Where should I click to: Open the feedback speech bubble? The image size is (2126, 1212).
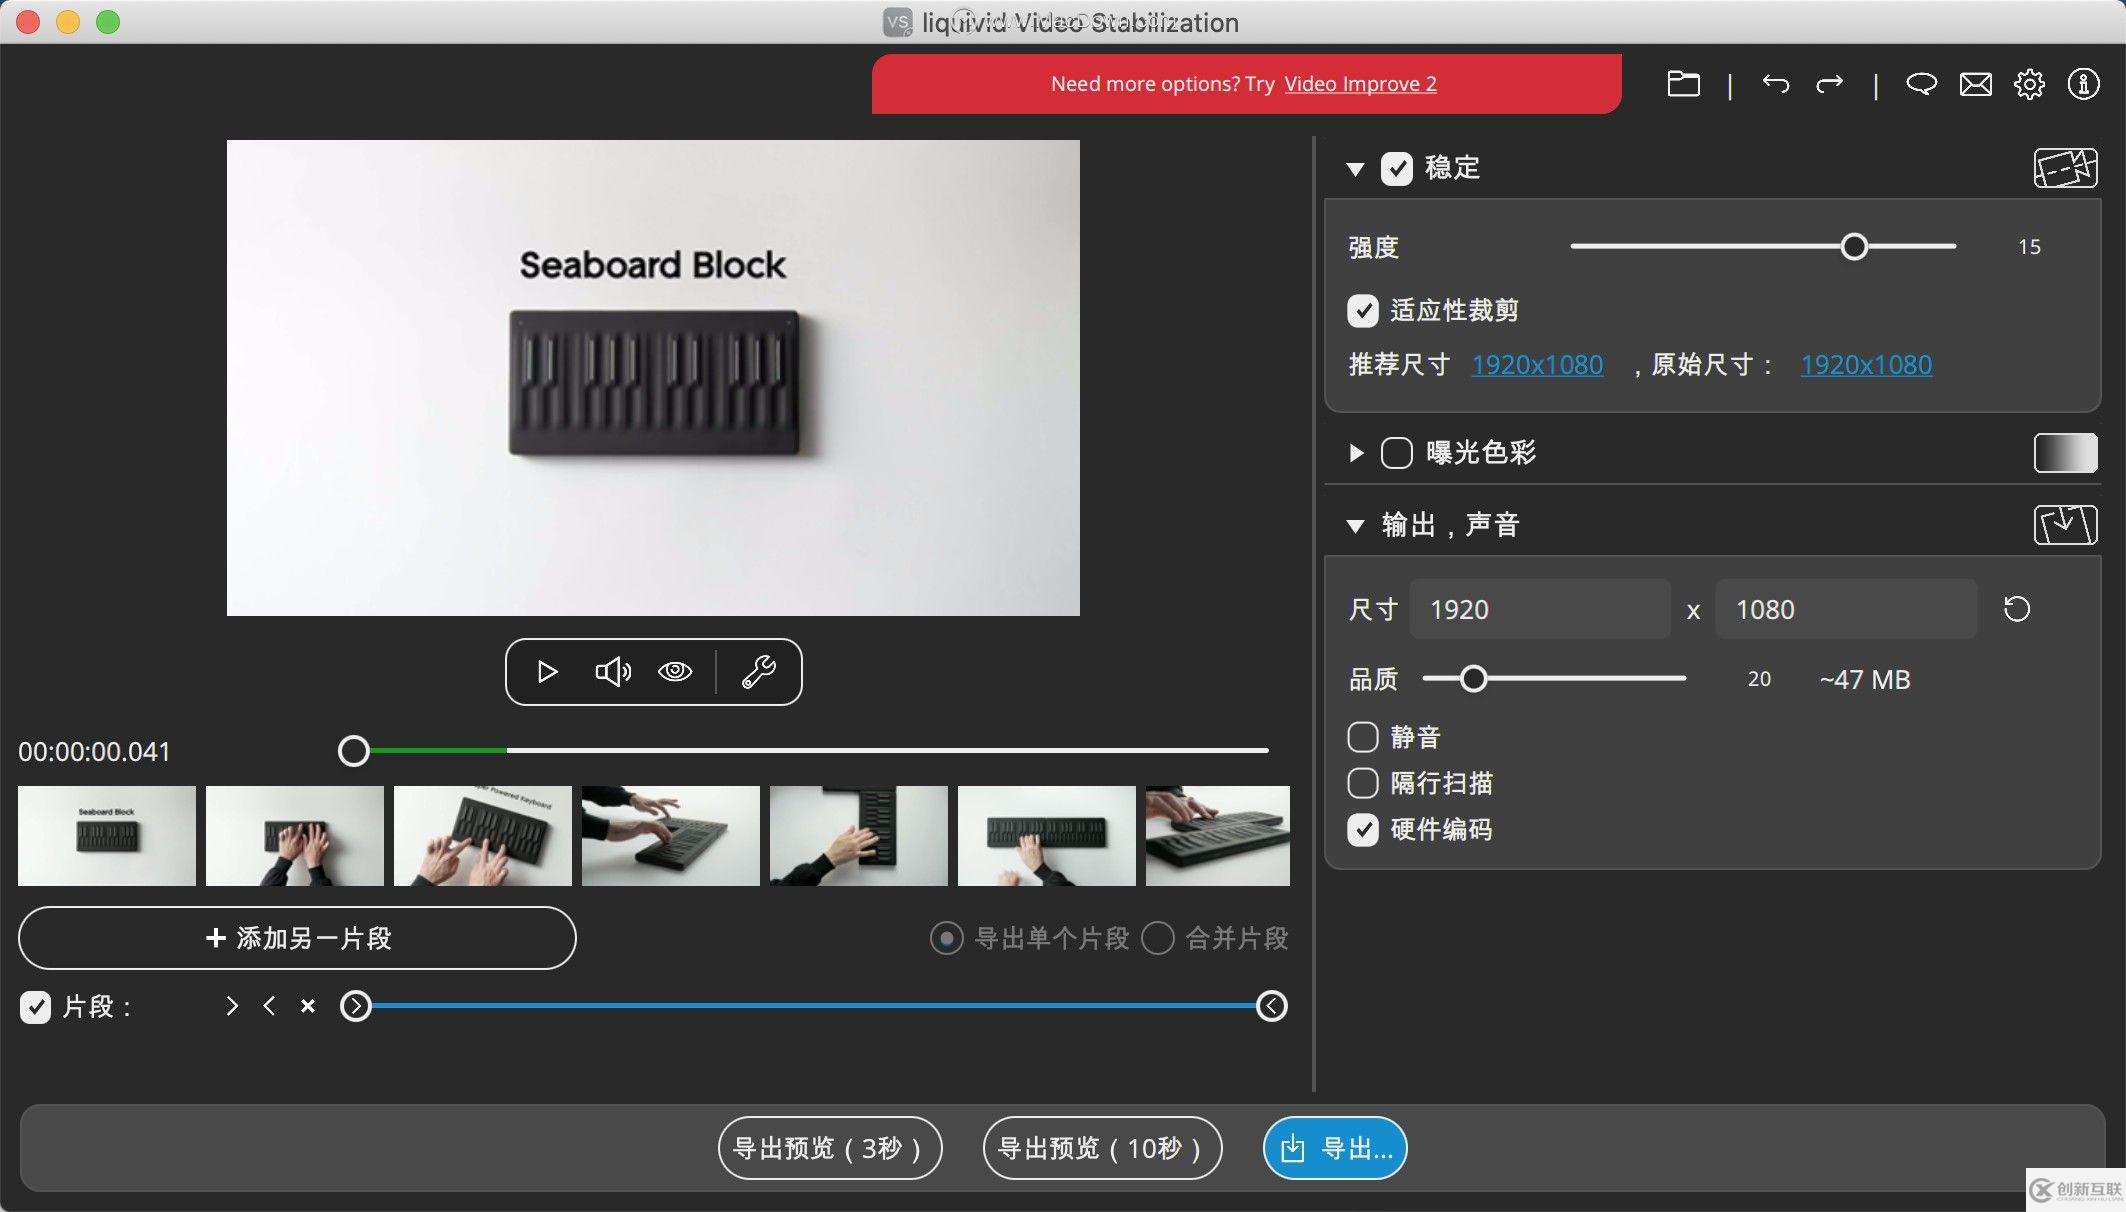1921,84
